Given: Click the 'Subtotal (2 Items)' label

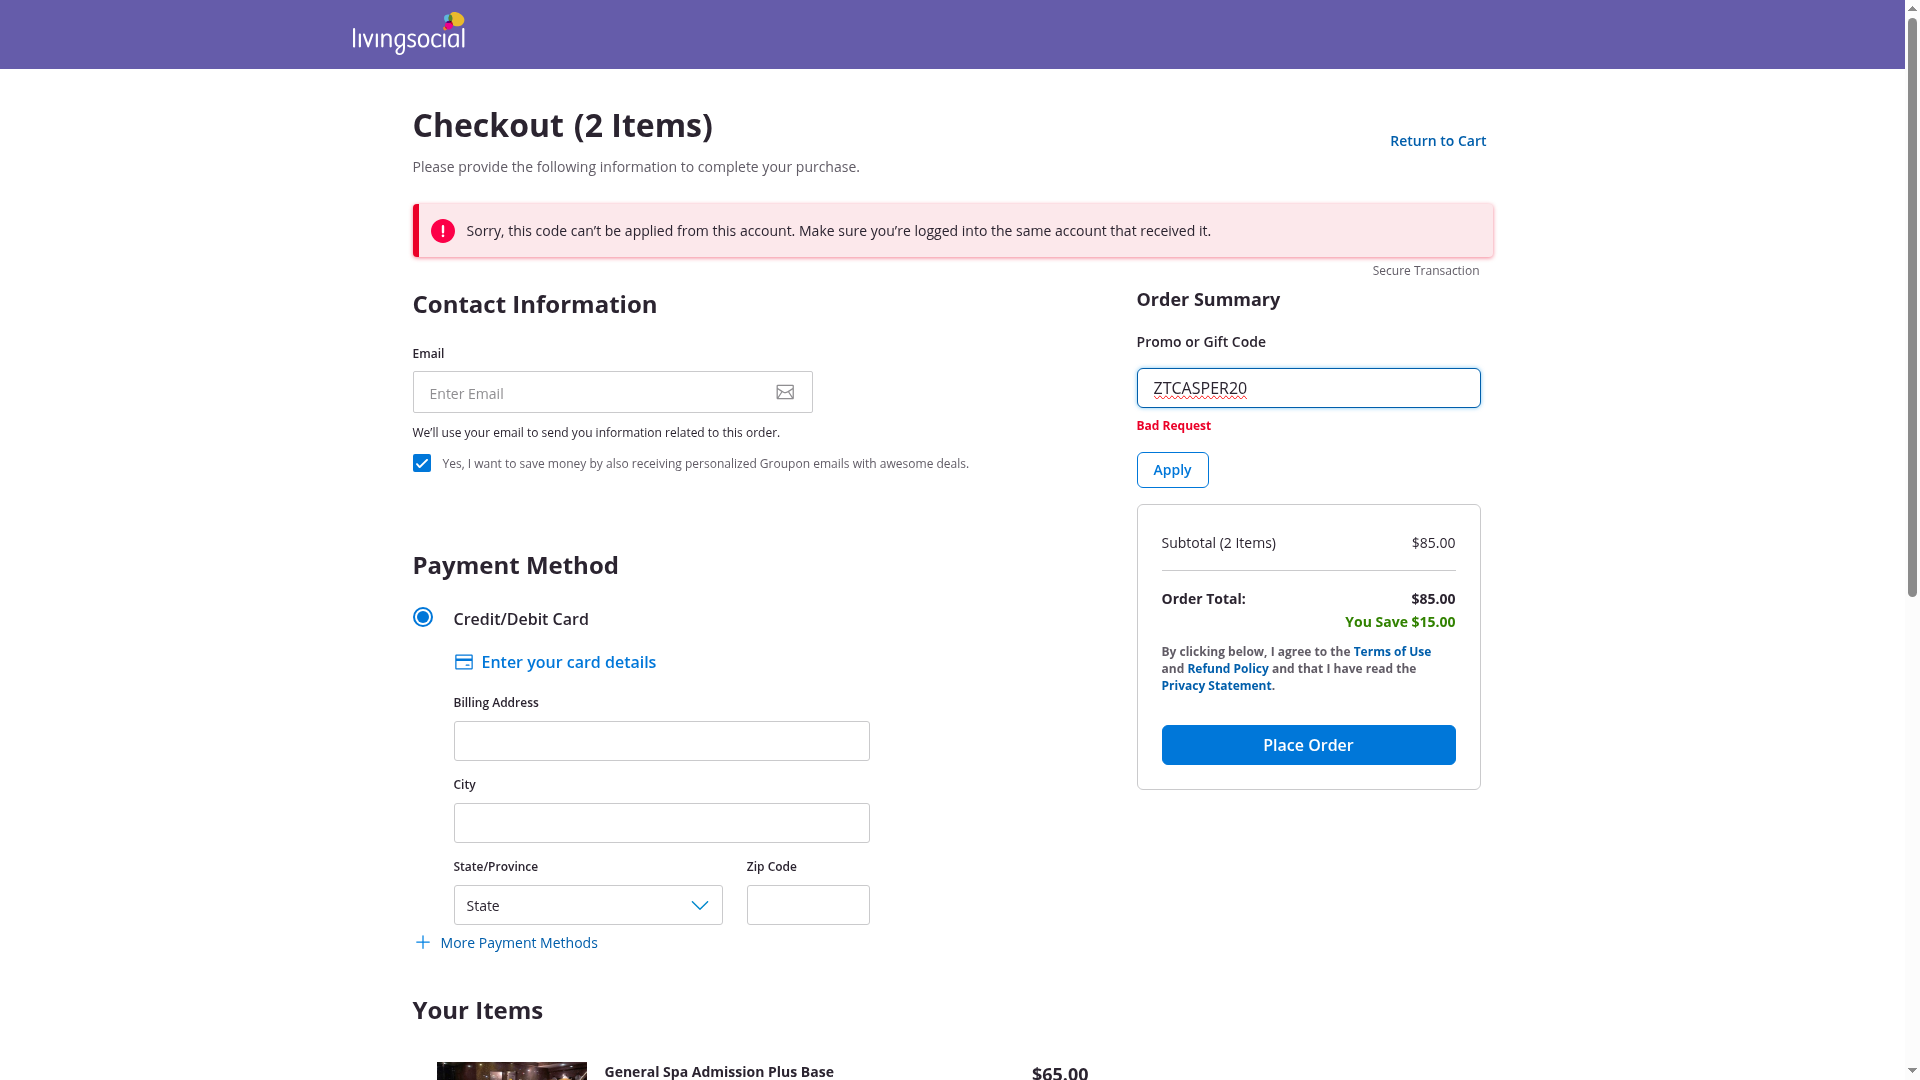Looking at the screenshot, I should tap(1218, 543).
